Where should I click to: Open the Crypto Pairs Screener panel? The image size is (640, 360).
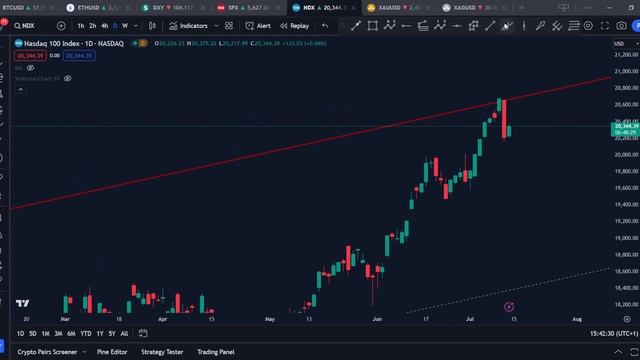pos(47,352)
